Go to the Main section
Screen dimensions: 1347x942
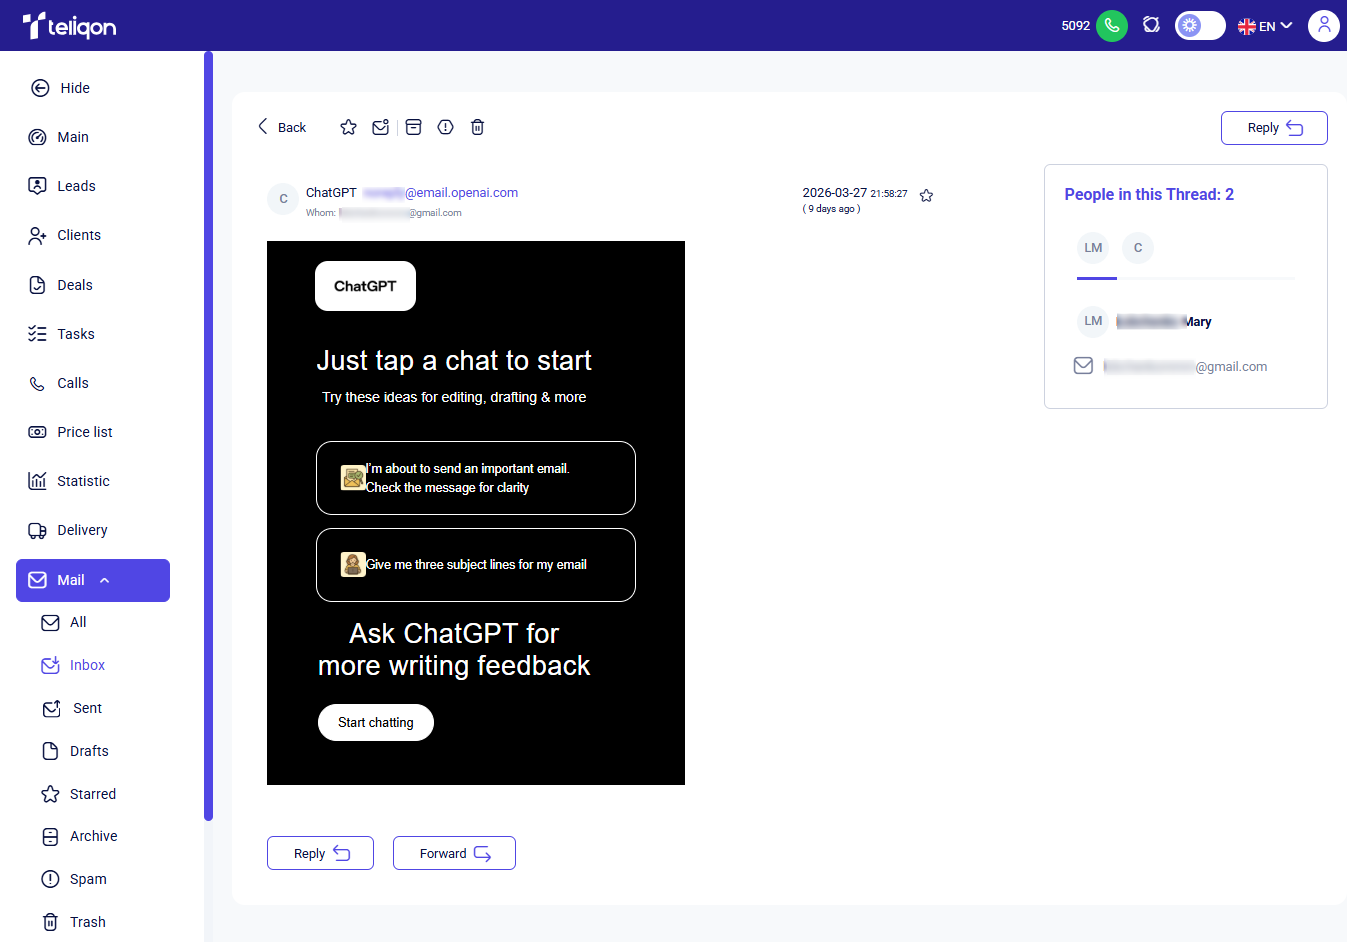(59, 137)
